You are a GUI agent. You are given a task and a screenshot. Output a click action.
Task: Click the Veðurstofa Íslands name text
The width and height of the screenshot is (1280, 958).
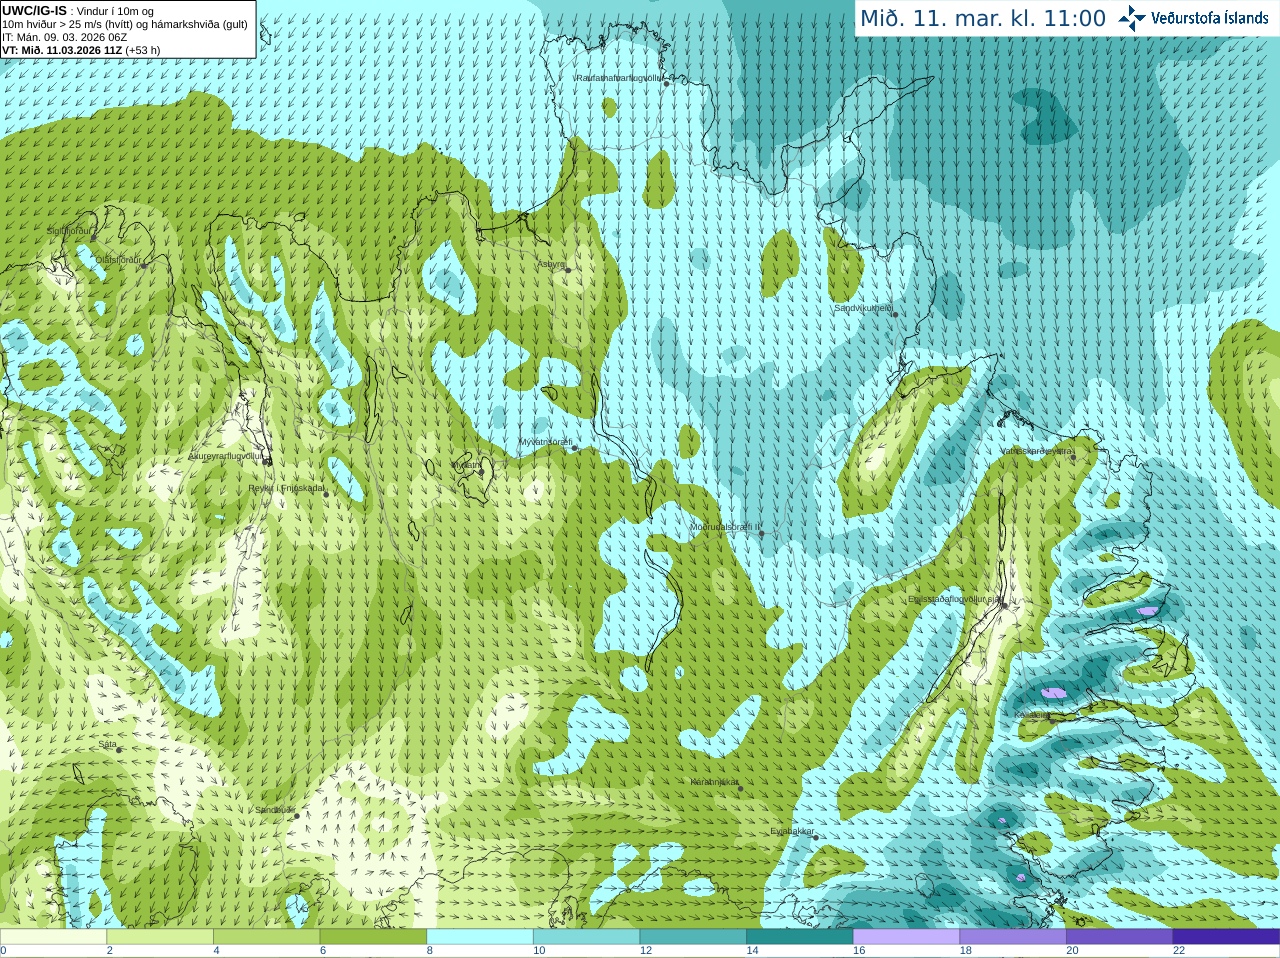(1210, 18)
